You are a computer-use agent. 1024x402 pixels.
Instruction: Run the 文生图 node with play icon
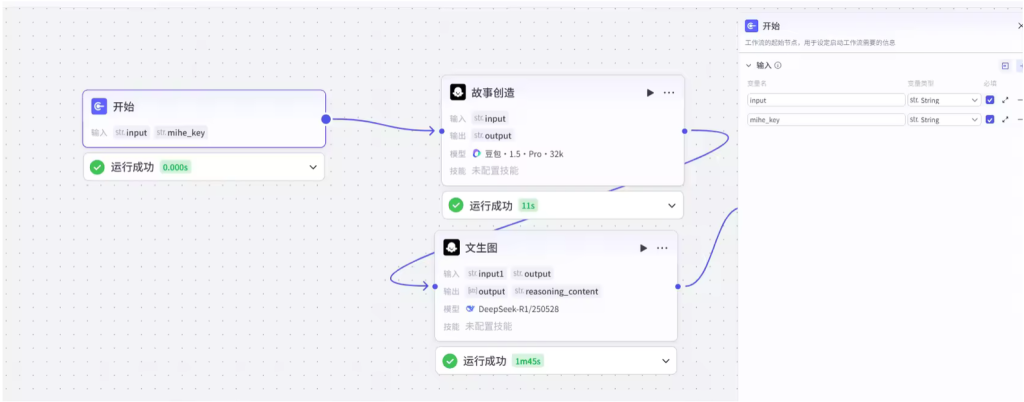(x=643, y=248)
